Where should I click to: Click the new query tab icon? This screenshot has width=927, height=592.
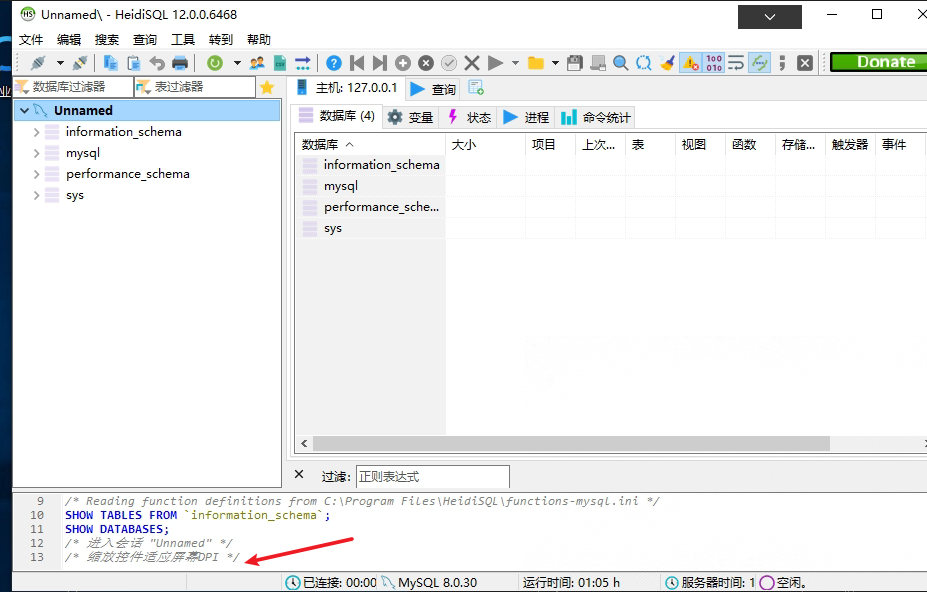pyautogui.click(x=476, y=88)
